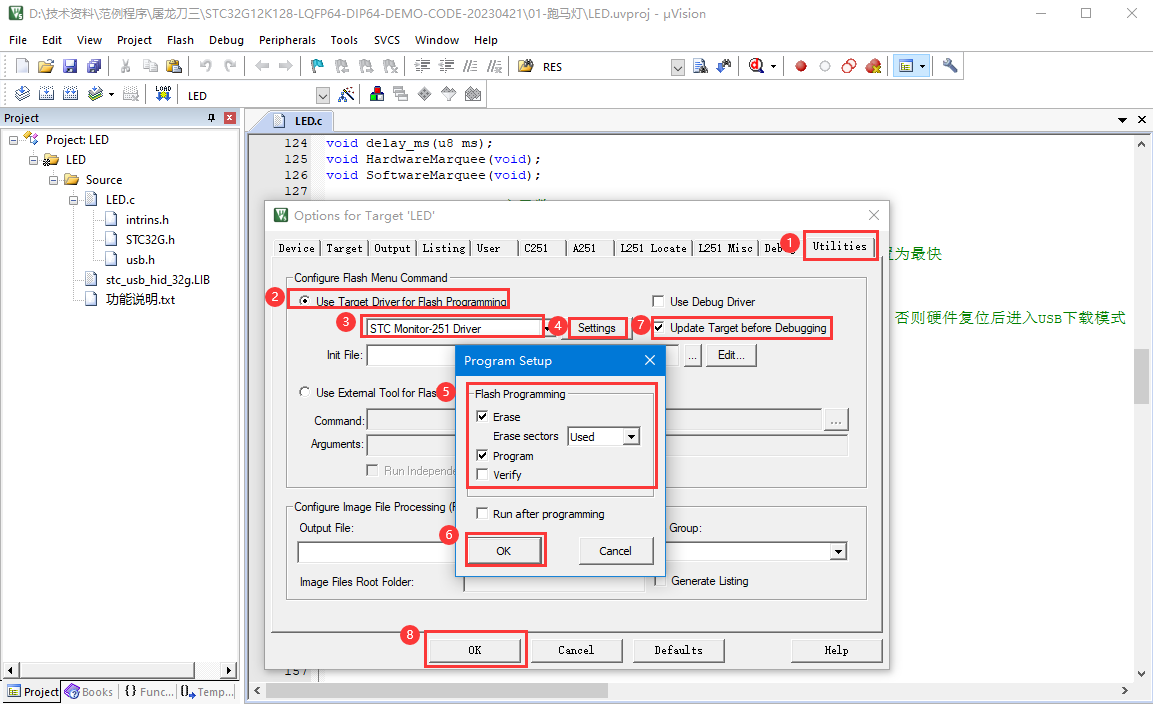Click OK in the Options for Target dialog
The image size is (1153, 705).
point(475,650)
